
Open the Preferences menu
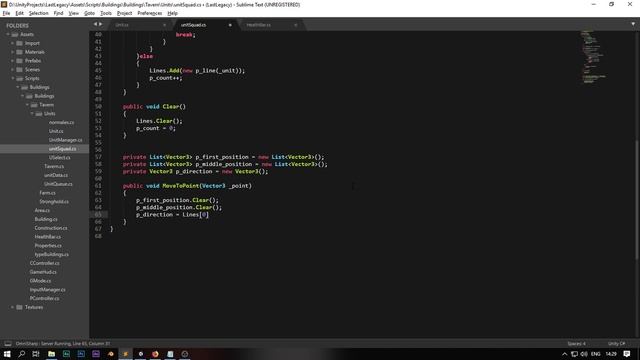(x=149, y=13)
